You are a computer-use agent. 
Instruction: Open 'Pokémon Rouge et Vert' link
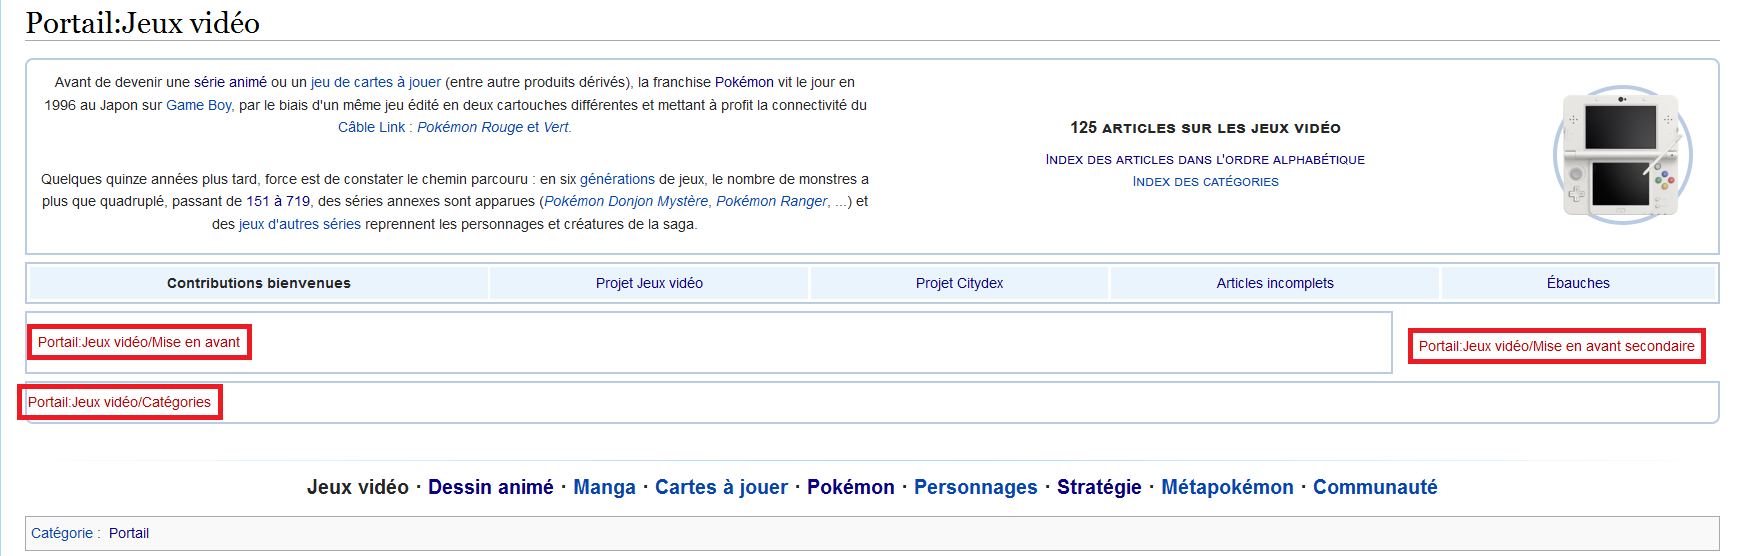coord(493,127)
